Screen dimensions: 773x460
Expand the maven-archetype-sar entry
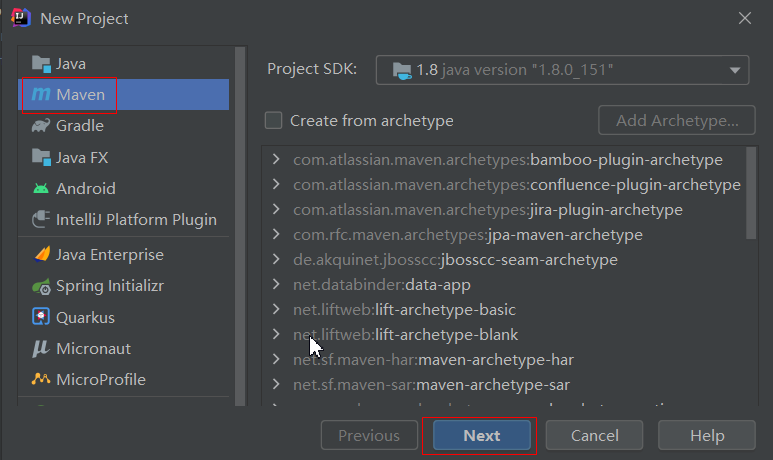(x=276, y=385)
